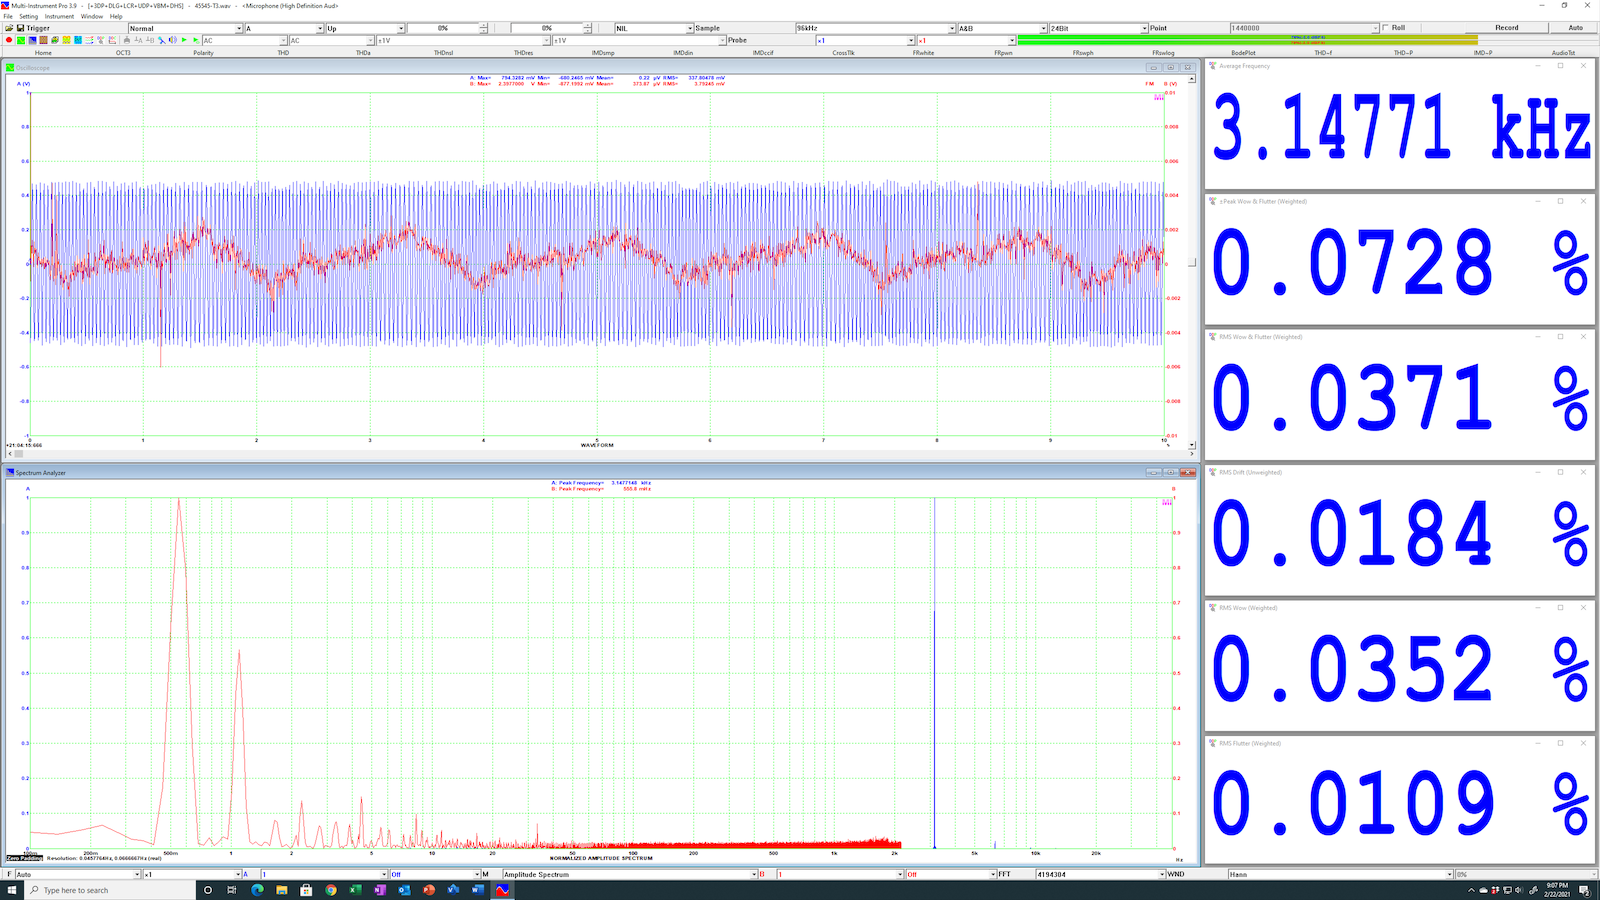Click the Oscilloscope horizontal scrollbar
1600x900 pixels.
tap(600, 453)
